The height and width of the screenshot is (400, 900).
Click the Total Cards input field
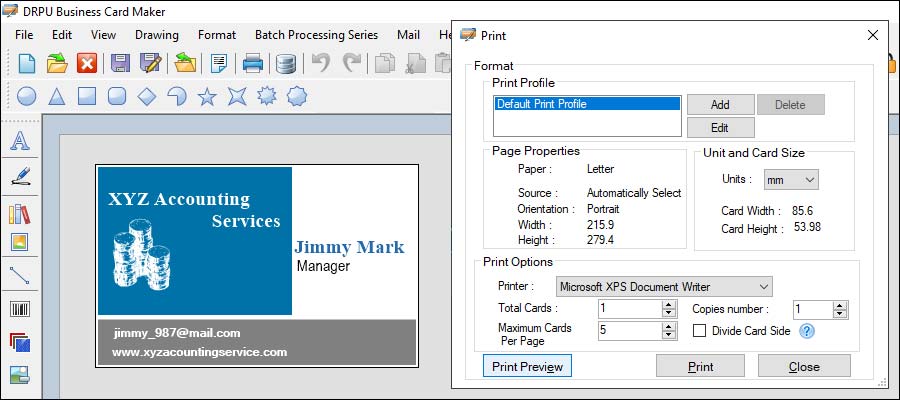[630, 309]
